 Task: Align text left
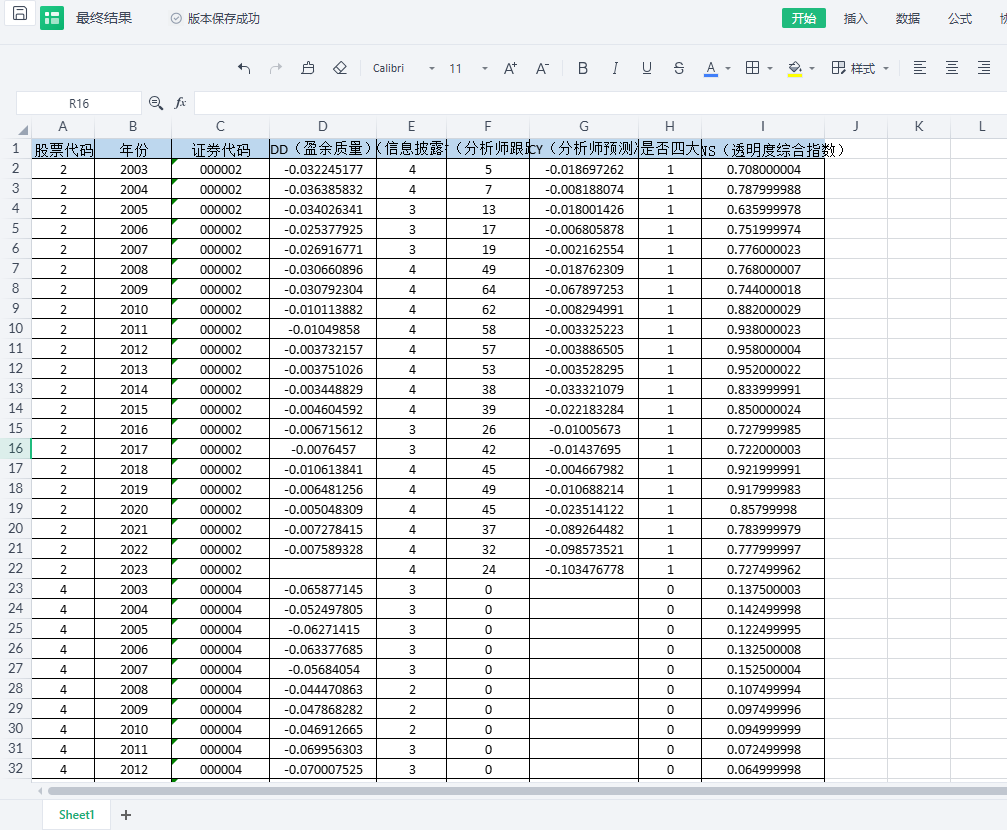pos(920,68)
